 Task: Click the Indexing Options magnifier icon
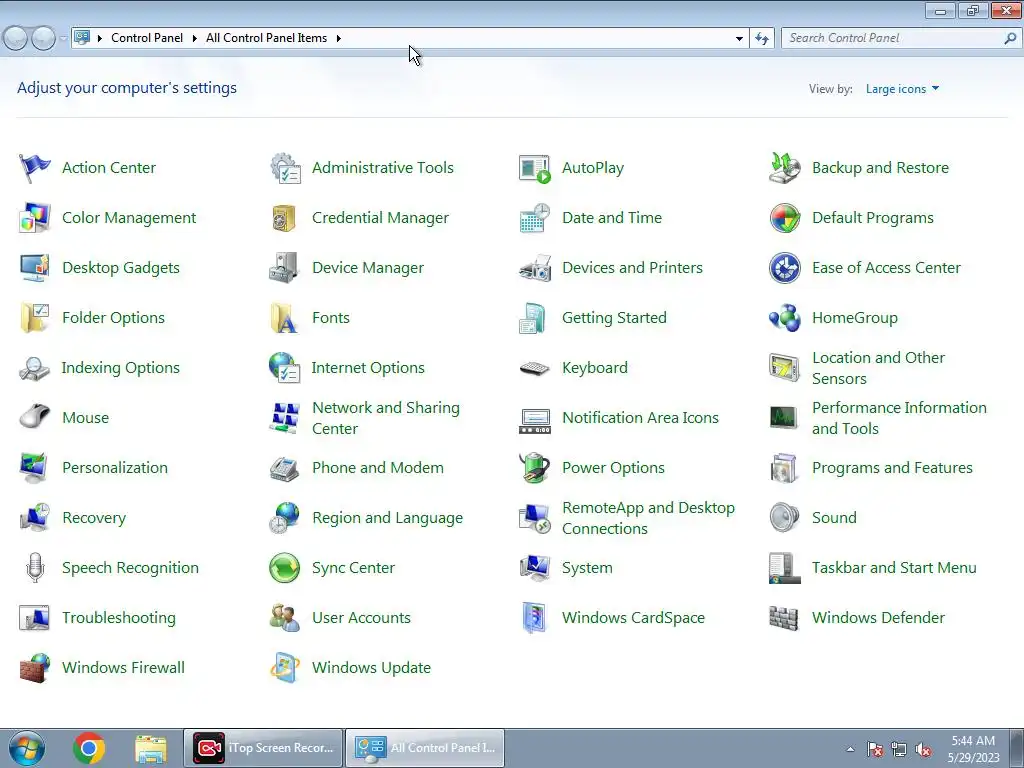tap(35, 368)
